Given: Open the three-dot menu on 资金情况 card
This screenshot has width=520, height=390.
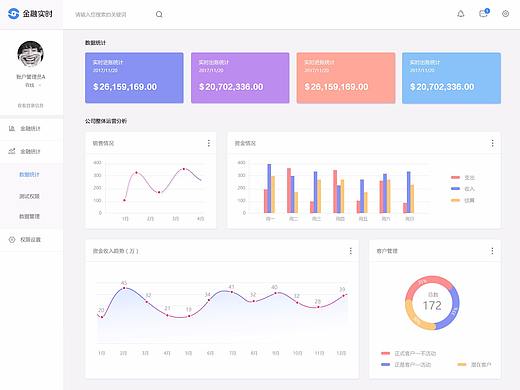Looking at the screenshot, I should tap(492, 143).
